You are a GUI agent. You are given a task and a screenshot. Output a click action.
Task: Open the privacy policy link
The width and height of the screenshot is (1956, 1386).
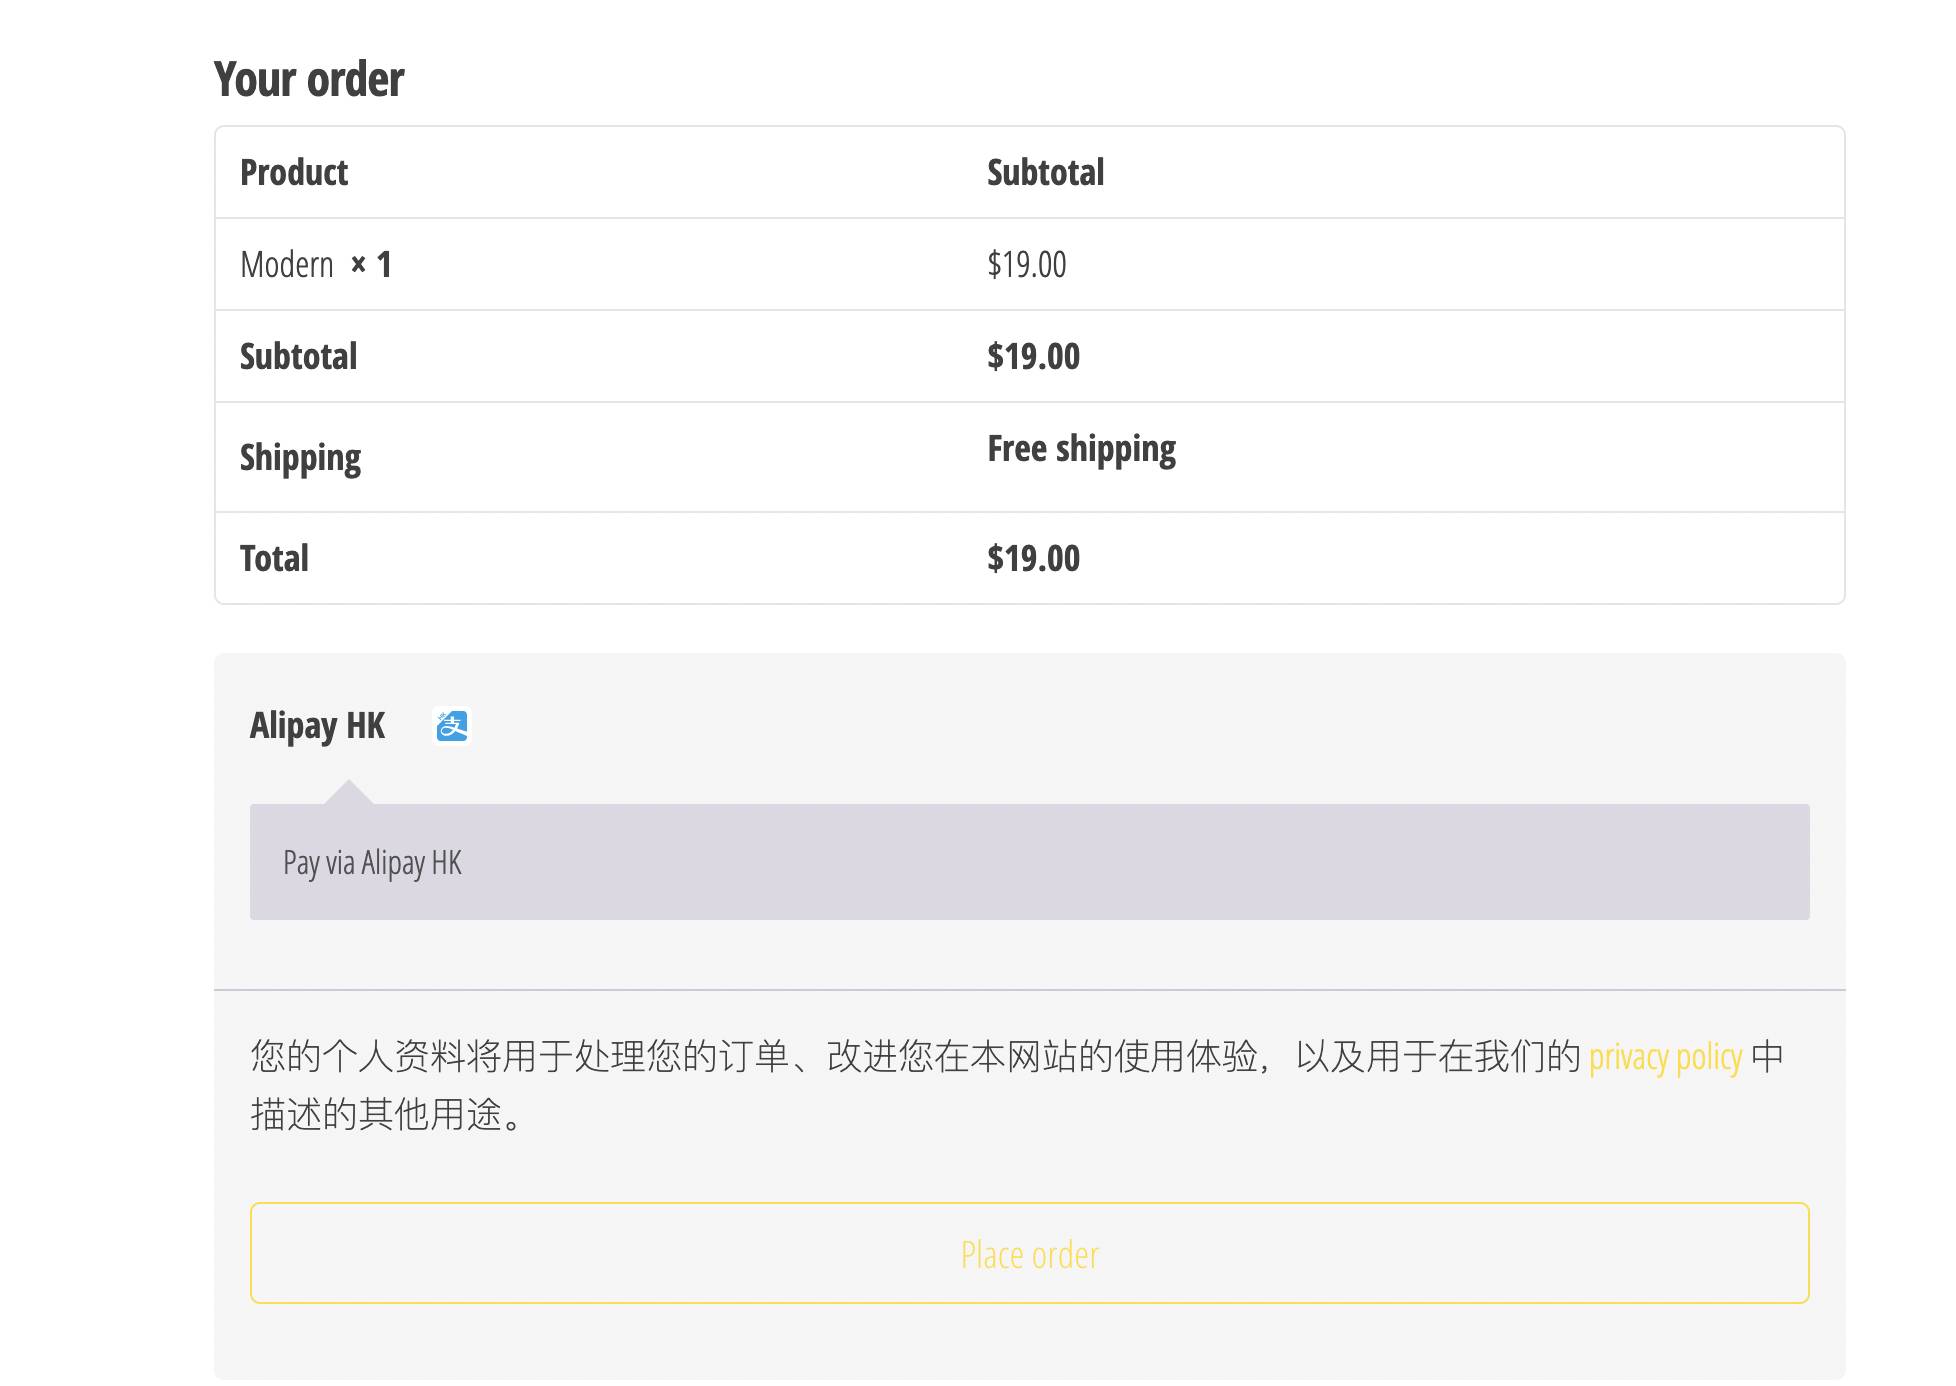[1665, 1057]
